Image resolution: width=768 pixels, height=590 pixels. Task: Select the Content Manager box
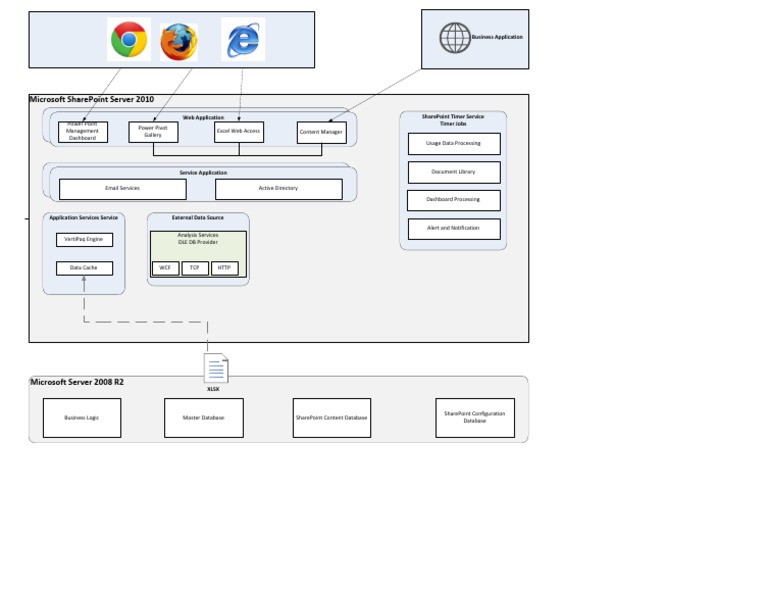[x=322, y=132]
